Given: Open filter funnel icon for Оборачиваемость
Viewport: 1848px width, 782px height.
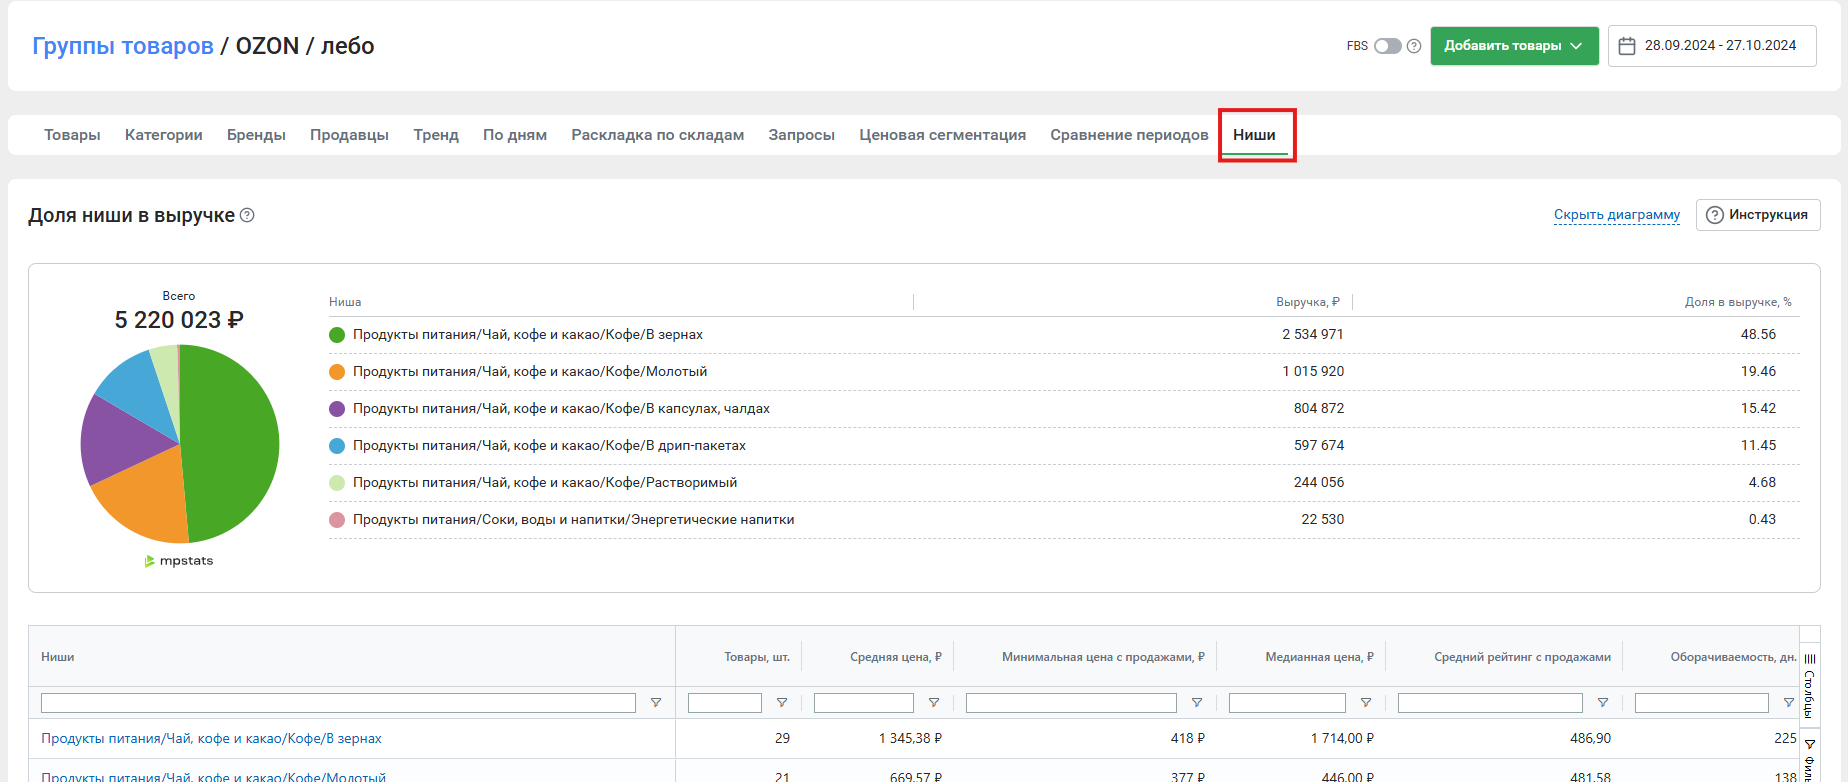Looking at the screenshot, I should pyautogui.click(x=1789, y=703).
